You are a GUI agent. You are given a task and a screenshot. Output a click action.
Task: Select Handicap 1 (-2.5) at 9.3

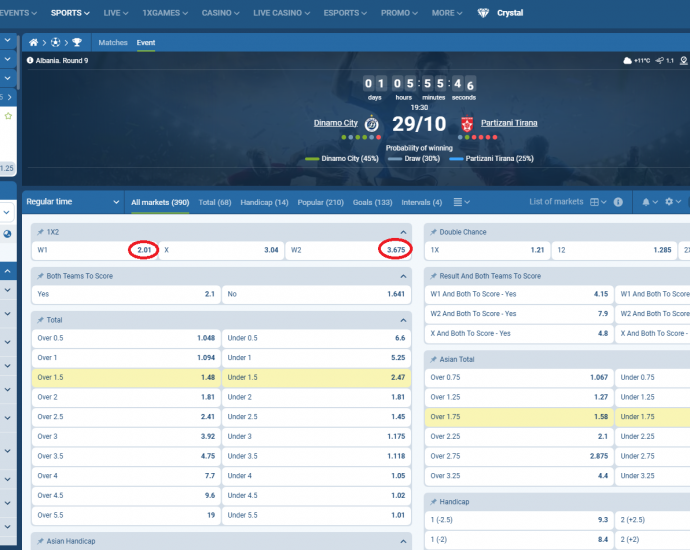(x=519, y=520)
